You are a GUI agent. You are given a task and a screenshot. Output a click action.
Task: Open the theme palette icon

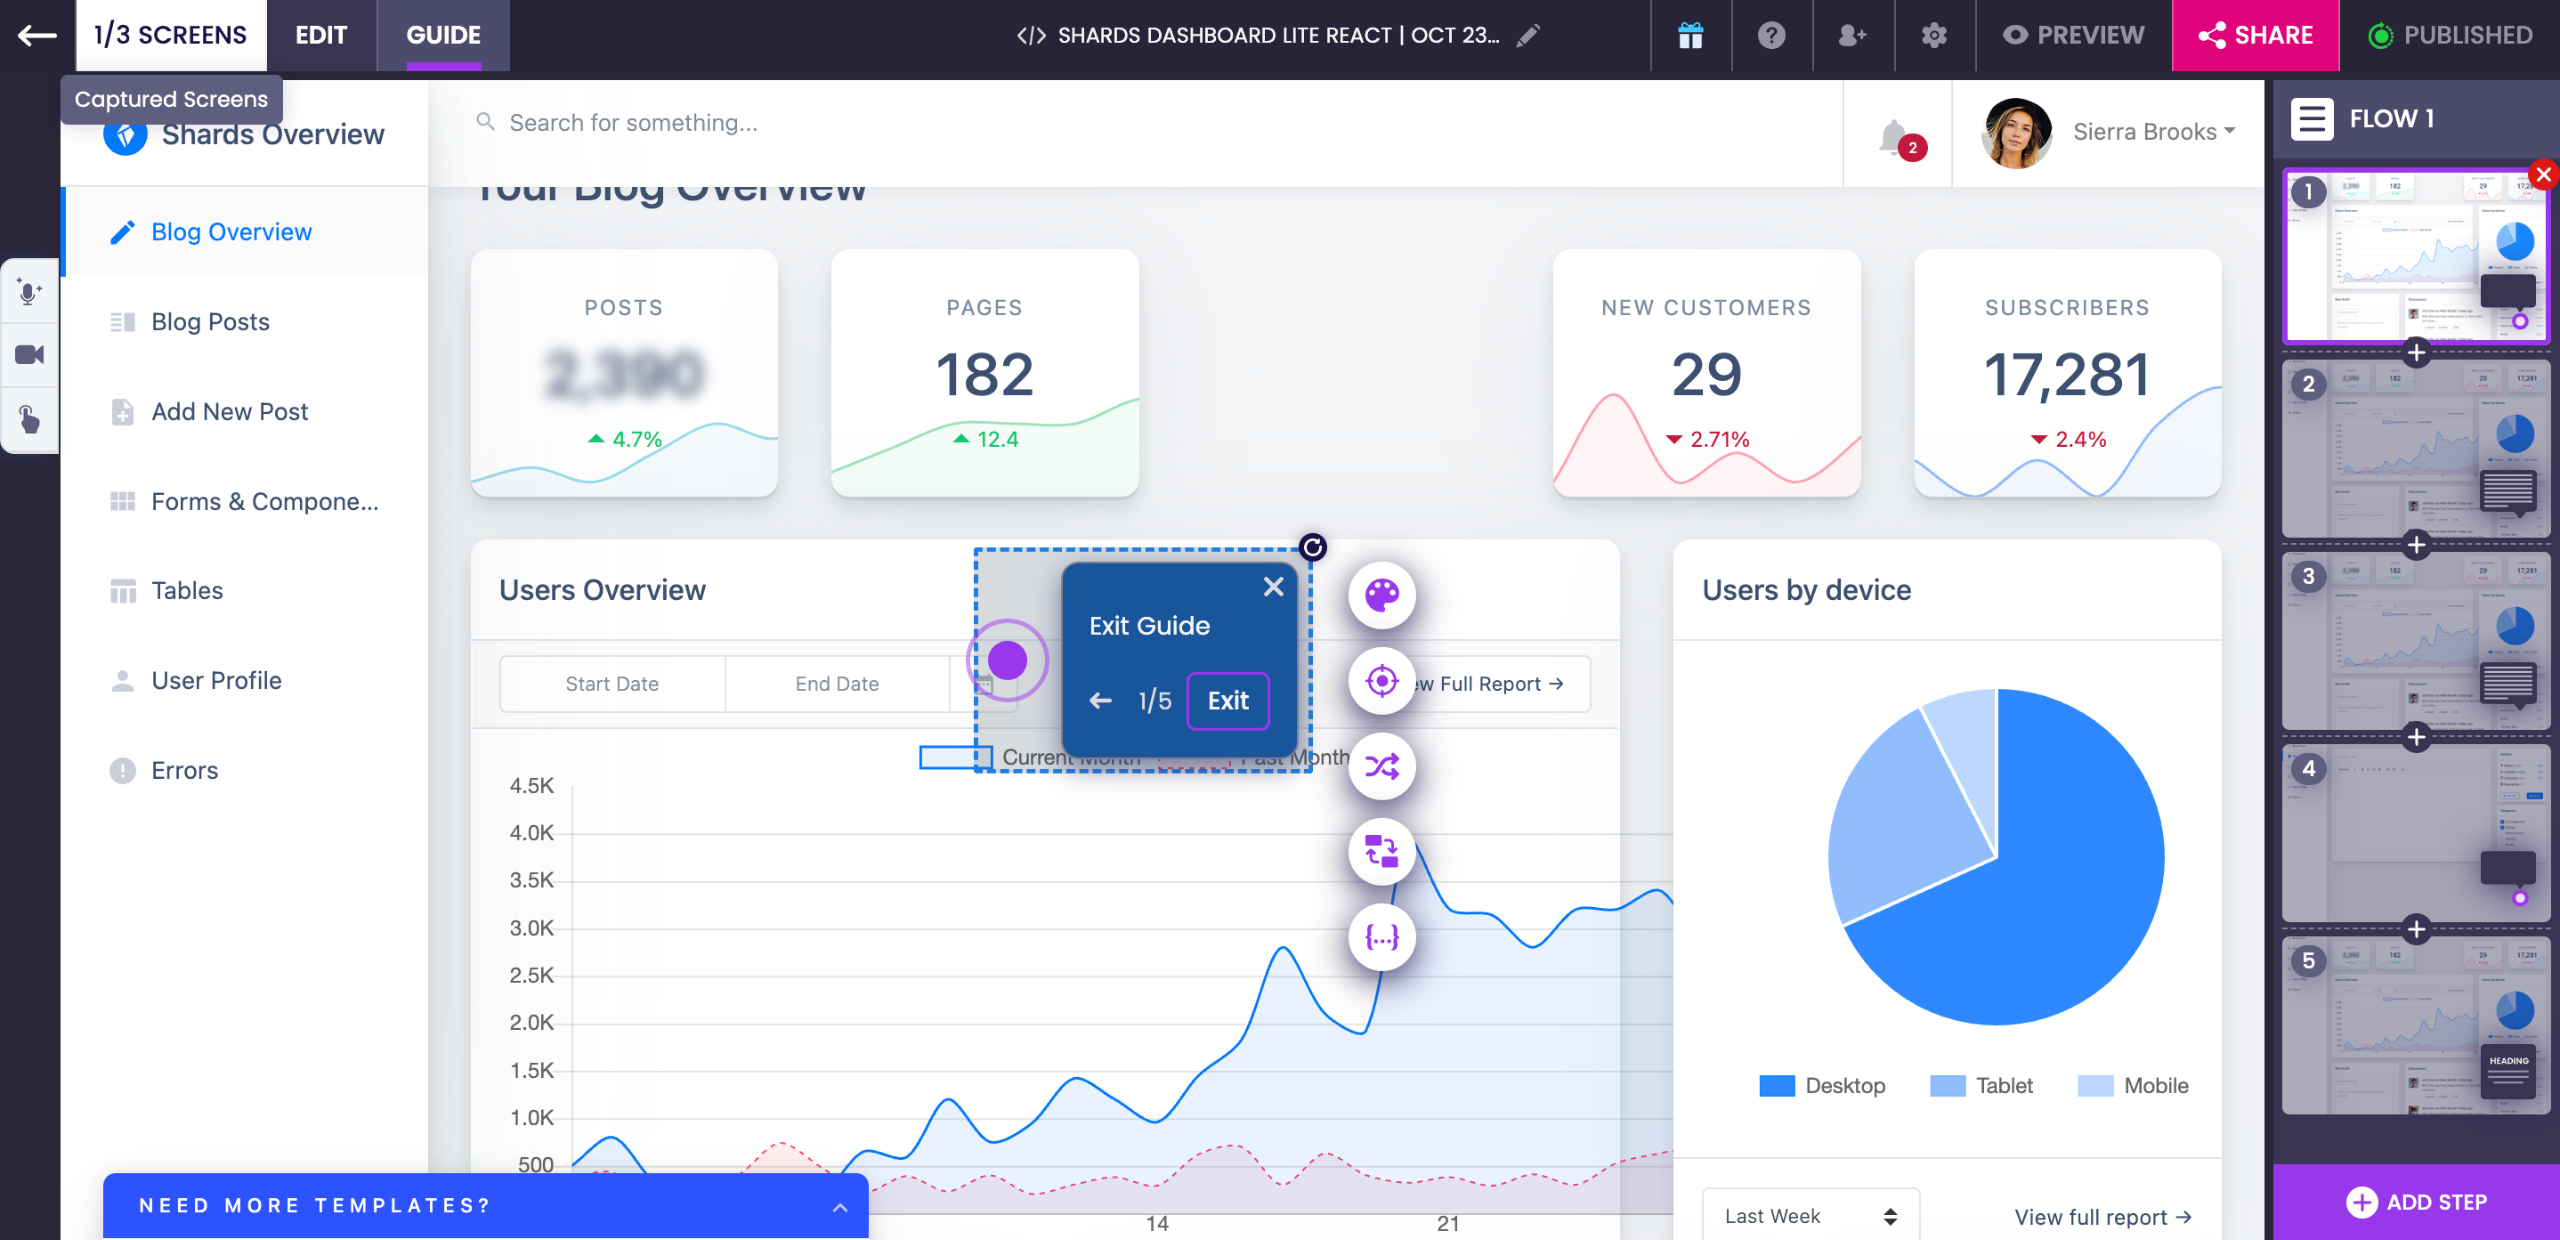[x=1382, y=595]
